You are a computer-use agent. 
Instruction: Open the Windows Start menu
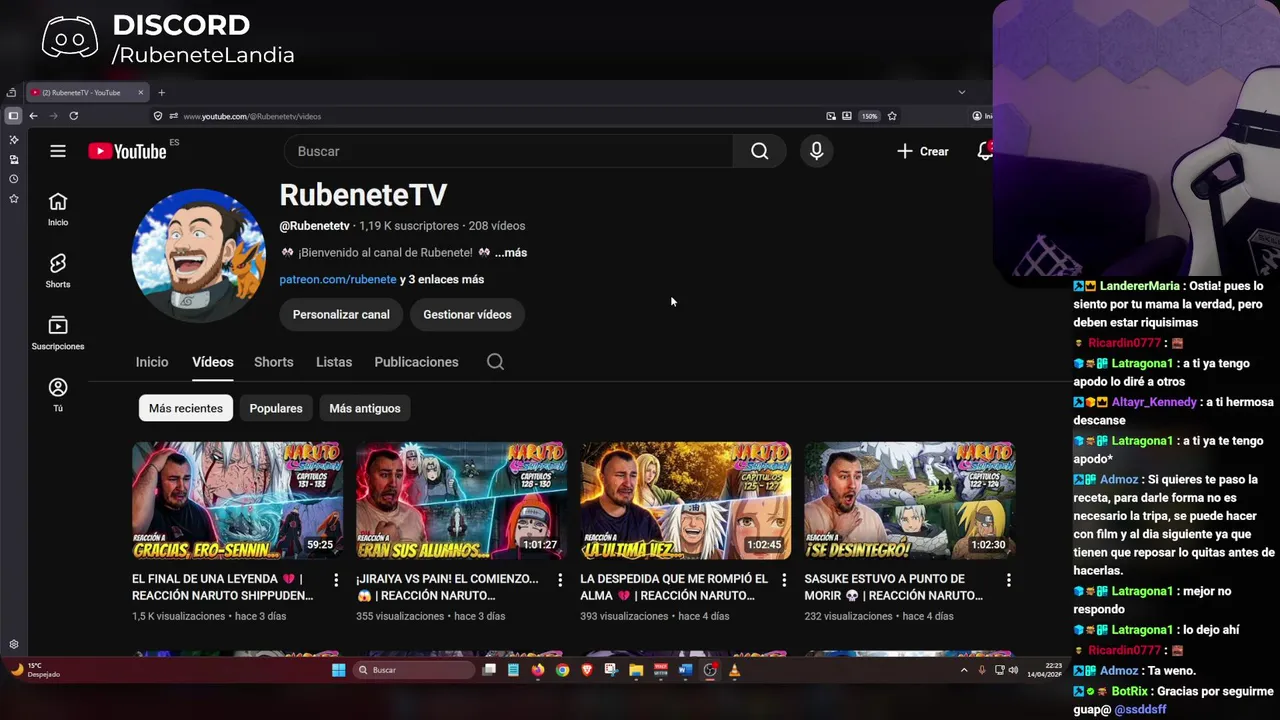[338, 670]
